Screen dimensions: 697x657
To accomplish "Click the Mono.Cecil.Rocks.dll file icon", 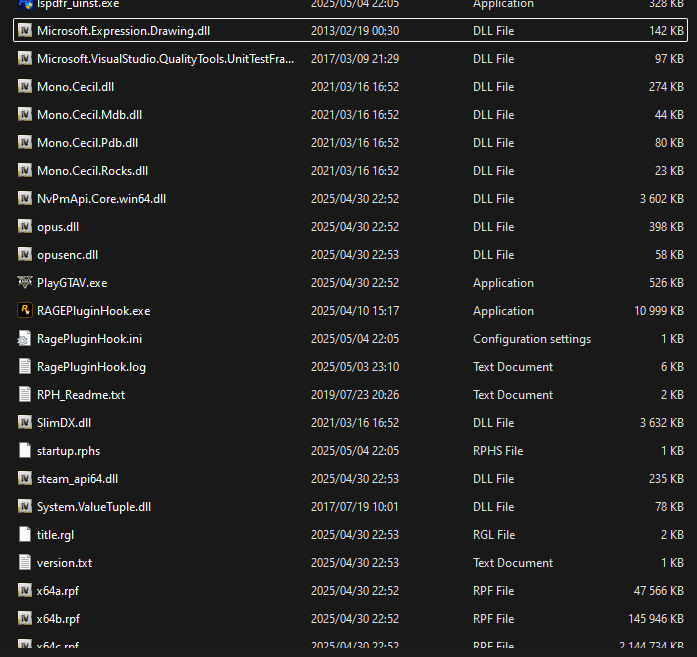I will click(24, 170).
